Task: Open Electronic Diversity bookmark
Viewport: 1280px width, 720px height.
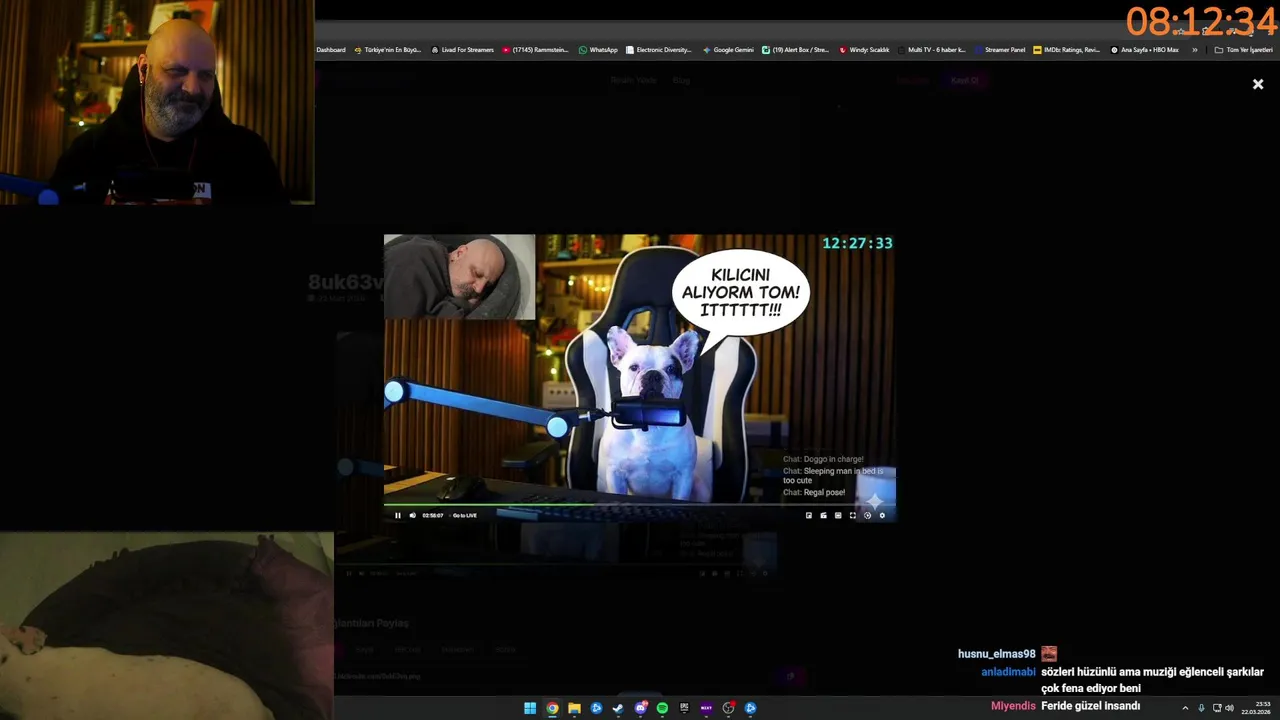Action: [659, 50]
